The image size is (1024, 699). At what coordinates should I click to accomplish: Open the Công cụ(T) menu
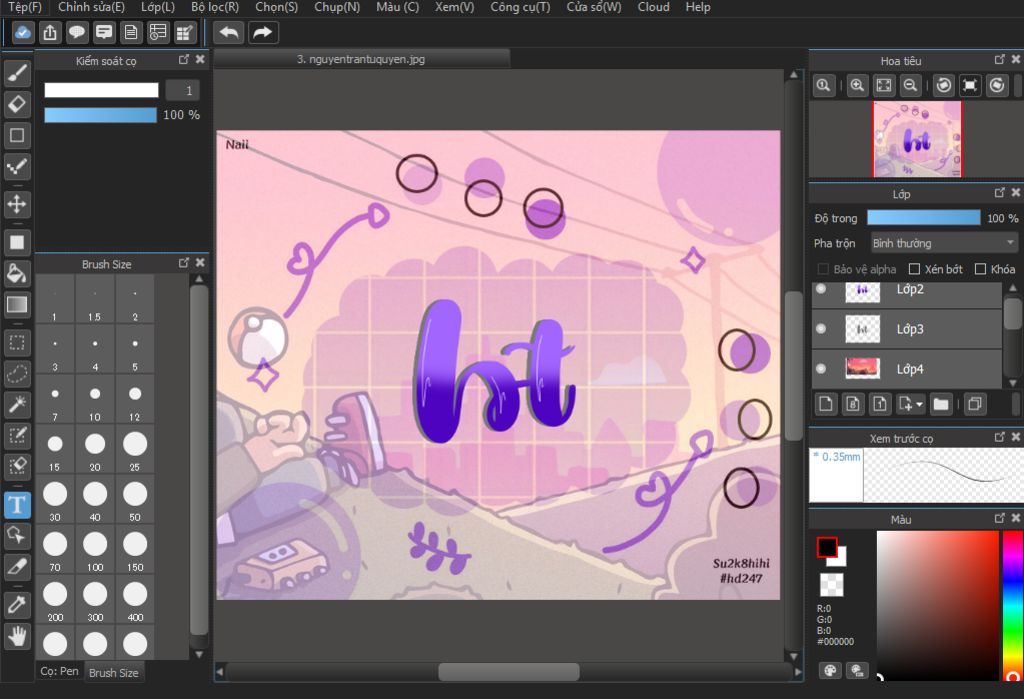520,7
